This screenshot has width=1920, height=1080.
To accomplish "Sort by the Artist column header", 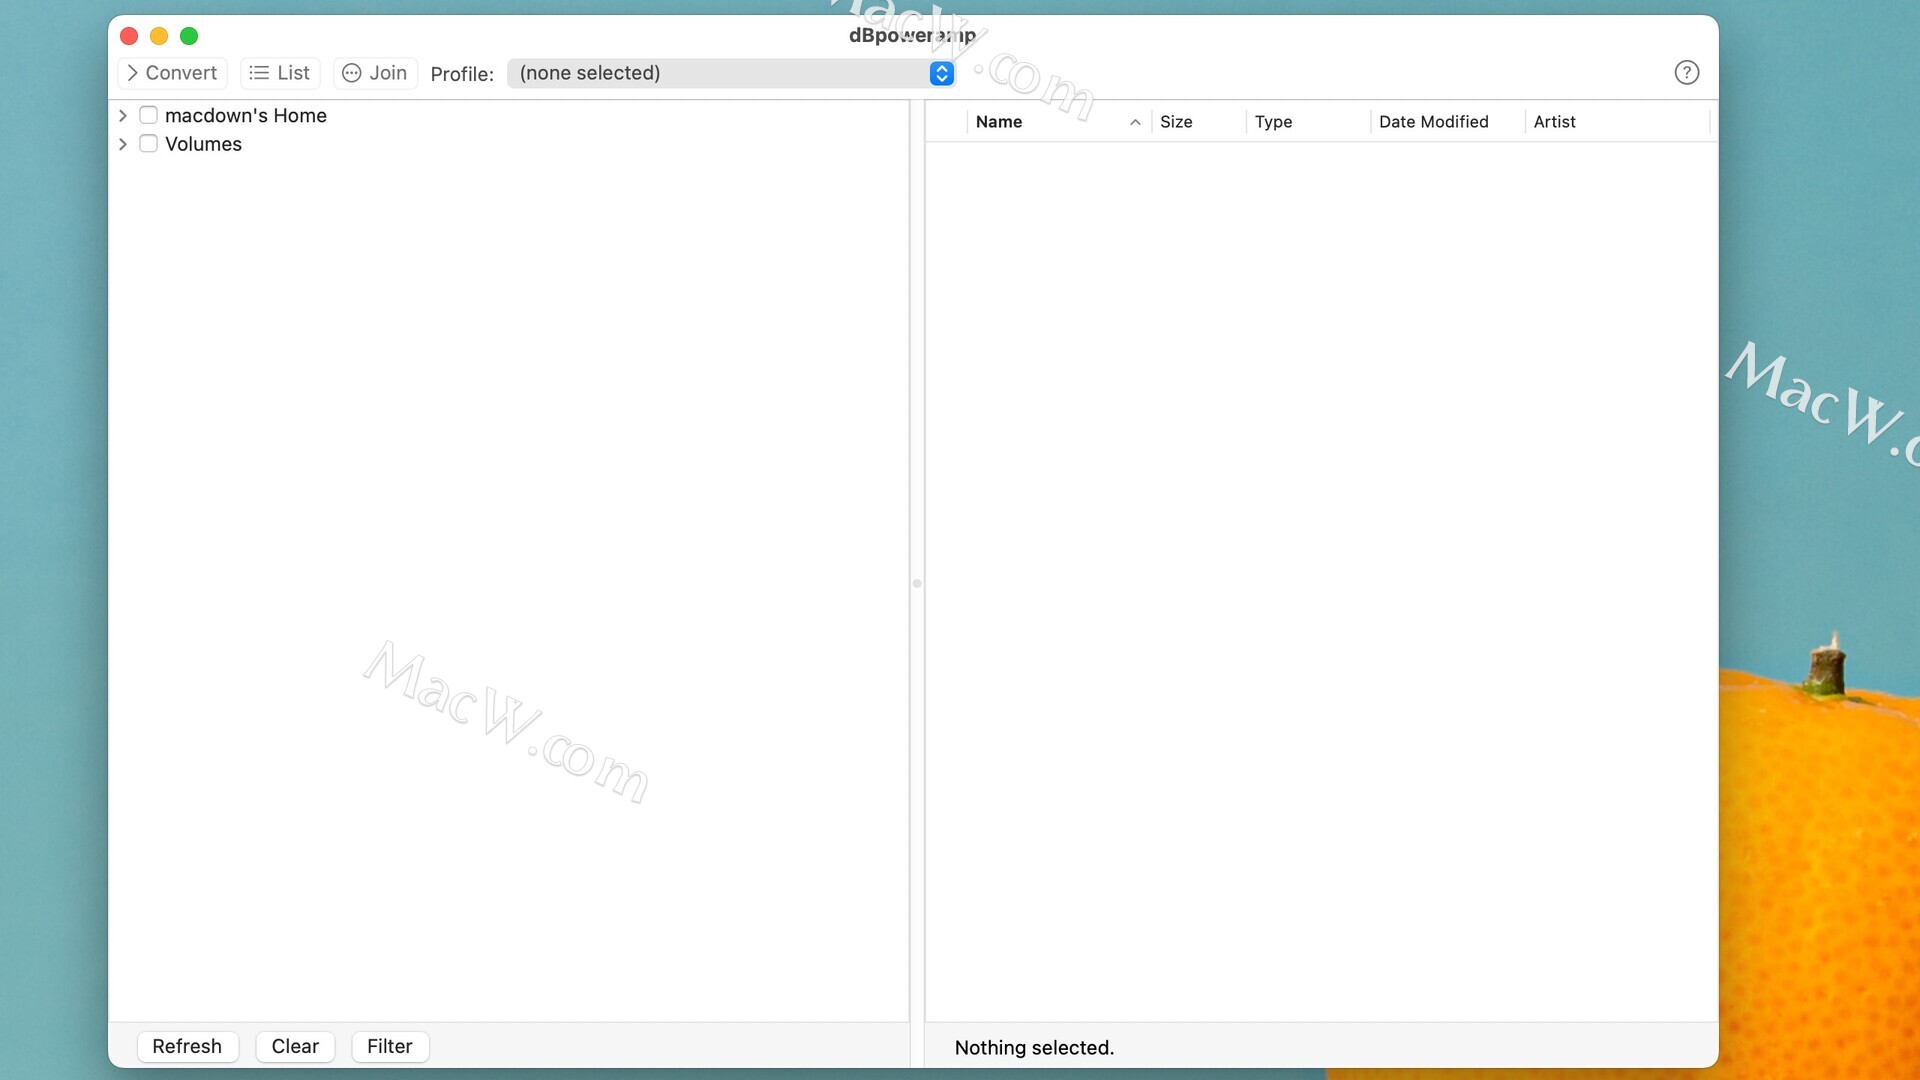I will [x=1617, y=122].
